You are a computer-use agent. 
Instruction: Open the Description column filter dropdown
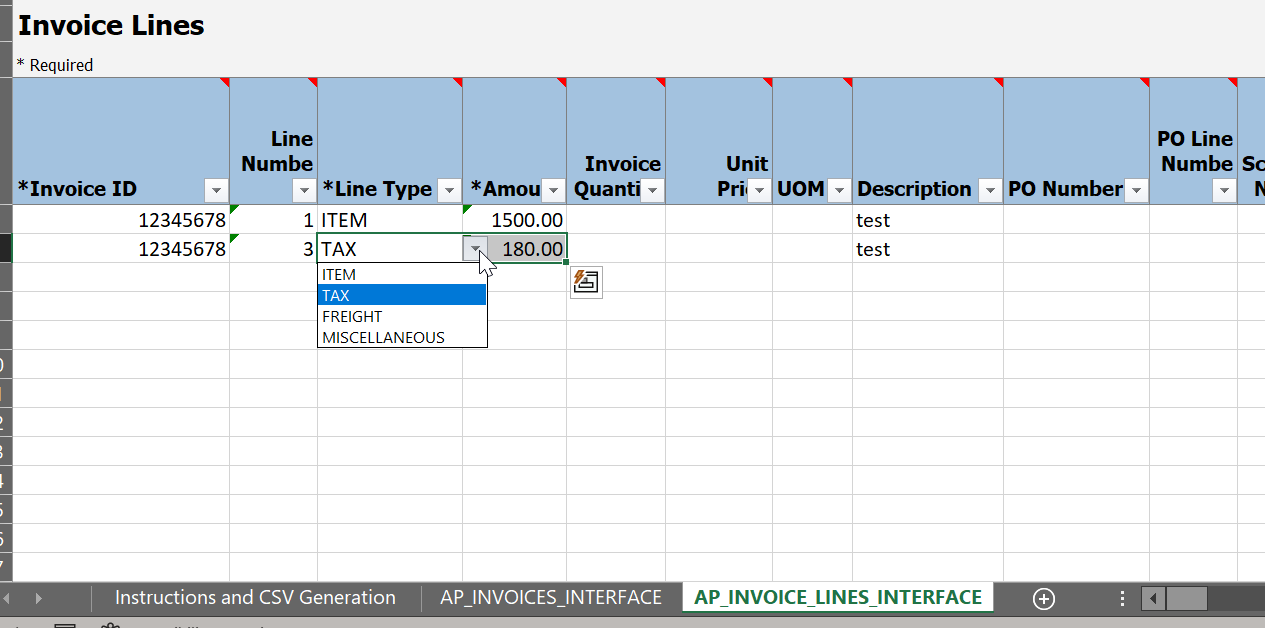point(990,189)
